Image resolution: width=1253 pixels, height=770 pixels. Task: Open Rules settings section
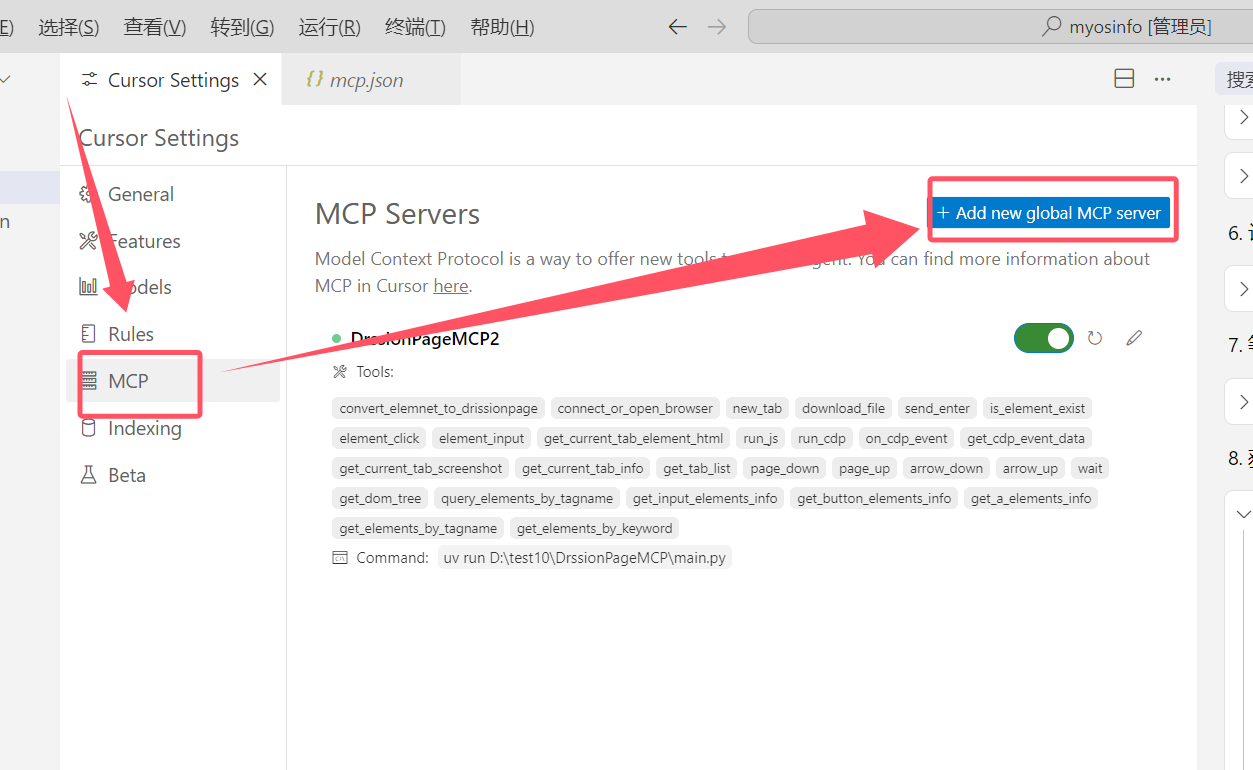coord(173,334)
